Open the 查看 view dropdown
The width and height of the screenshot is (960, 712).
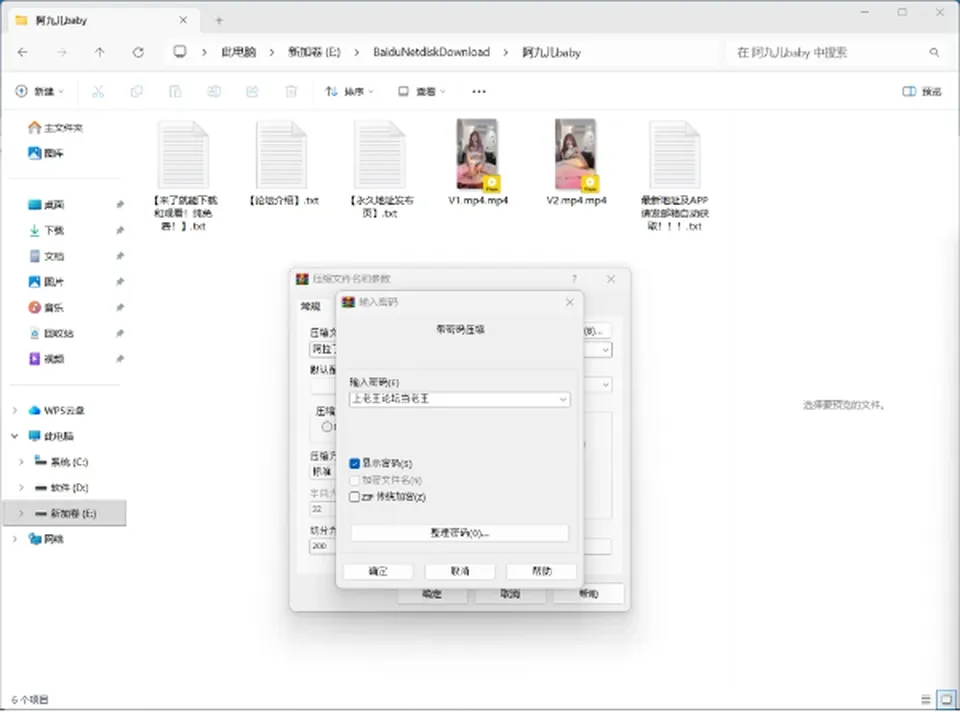[422, 92]
